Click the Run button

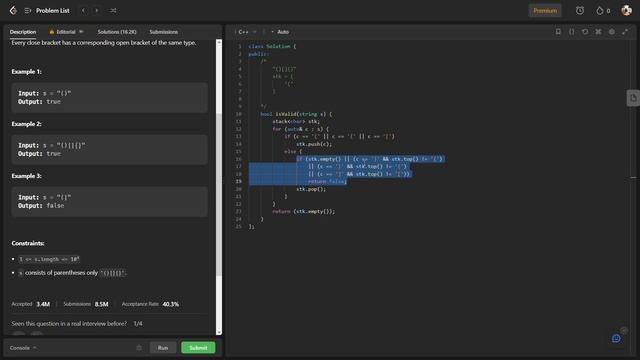(x=163, y=348)
